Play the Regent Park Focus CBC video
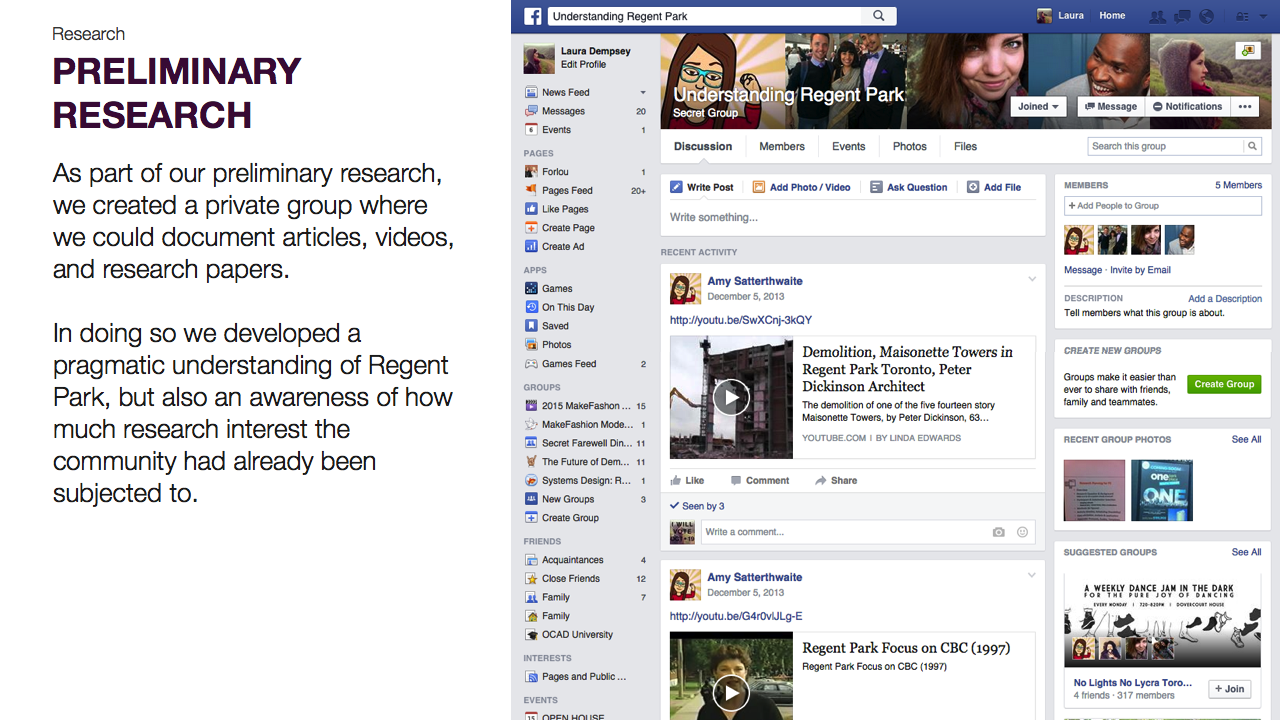Viewport: 1280px width, 720px height. (731, 692)
